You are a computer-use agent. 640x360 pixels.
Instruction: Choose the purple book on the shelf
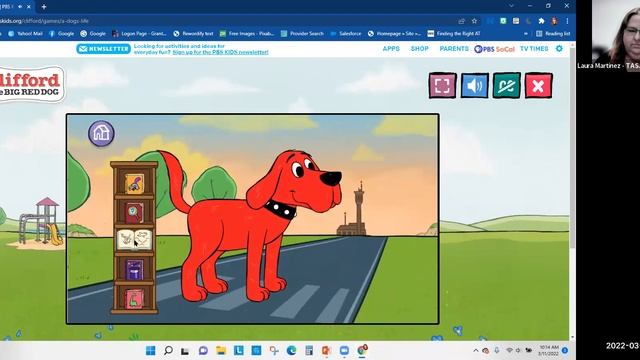click(134, 270)
